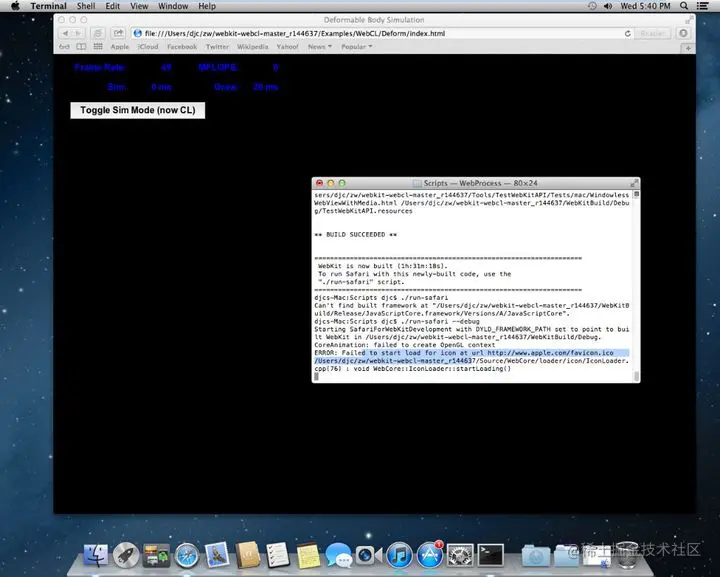
Task: Open Trash in the Dock
Action: coord(627,555)
